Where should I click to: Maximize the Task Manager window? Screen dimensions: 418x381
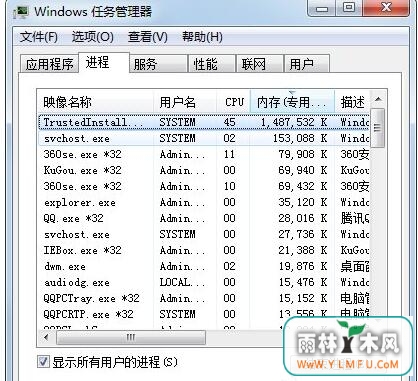[x=349, y=8]
